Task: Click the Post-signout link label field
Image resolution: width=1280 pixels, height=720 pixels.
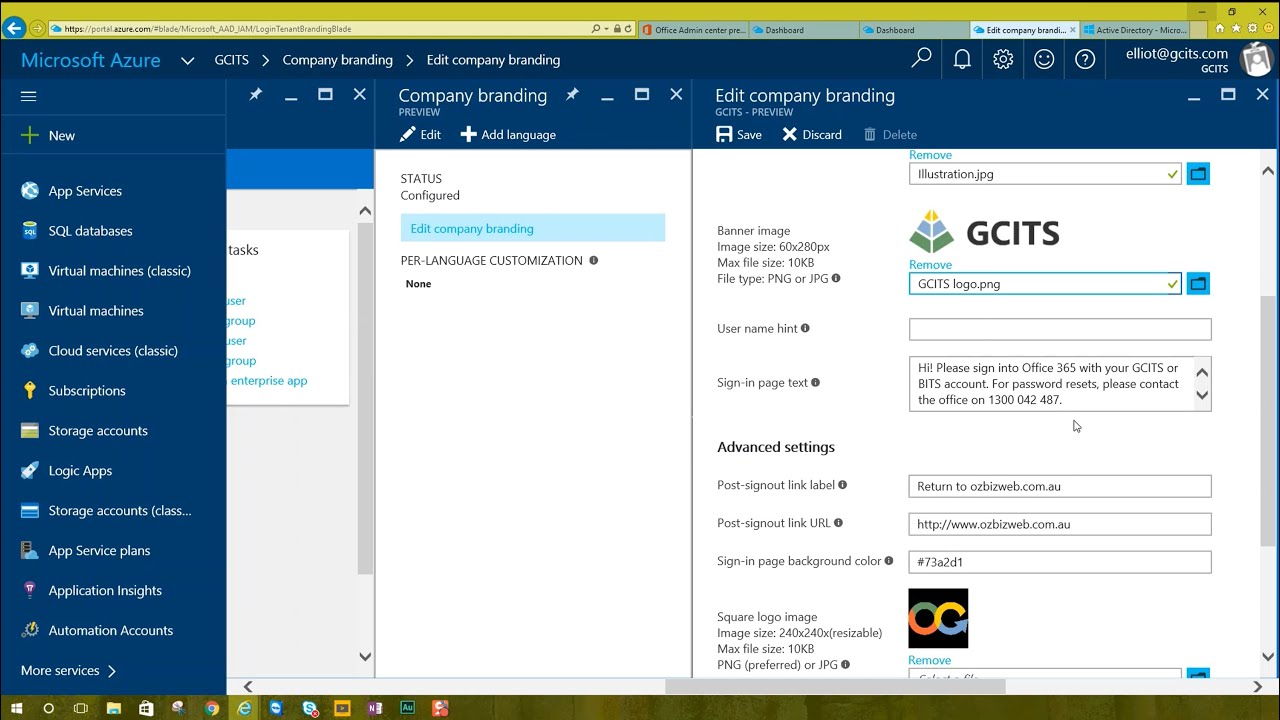Action: coord(1060,486)
